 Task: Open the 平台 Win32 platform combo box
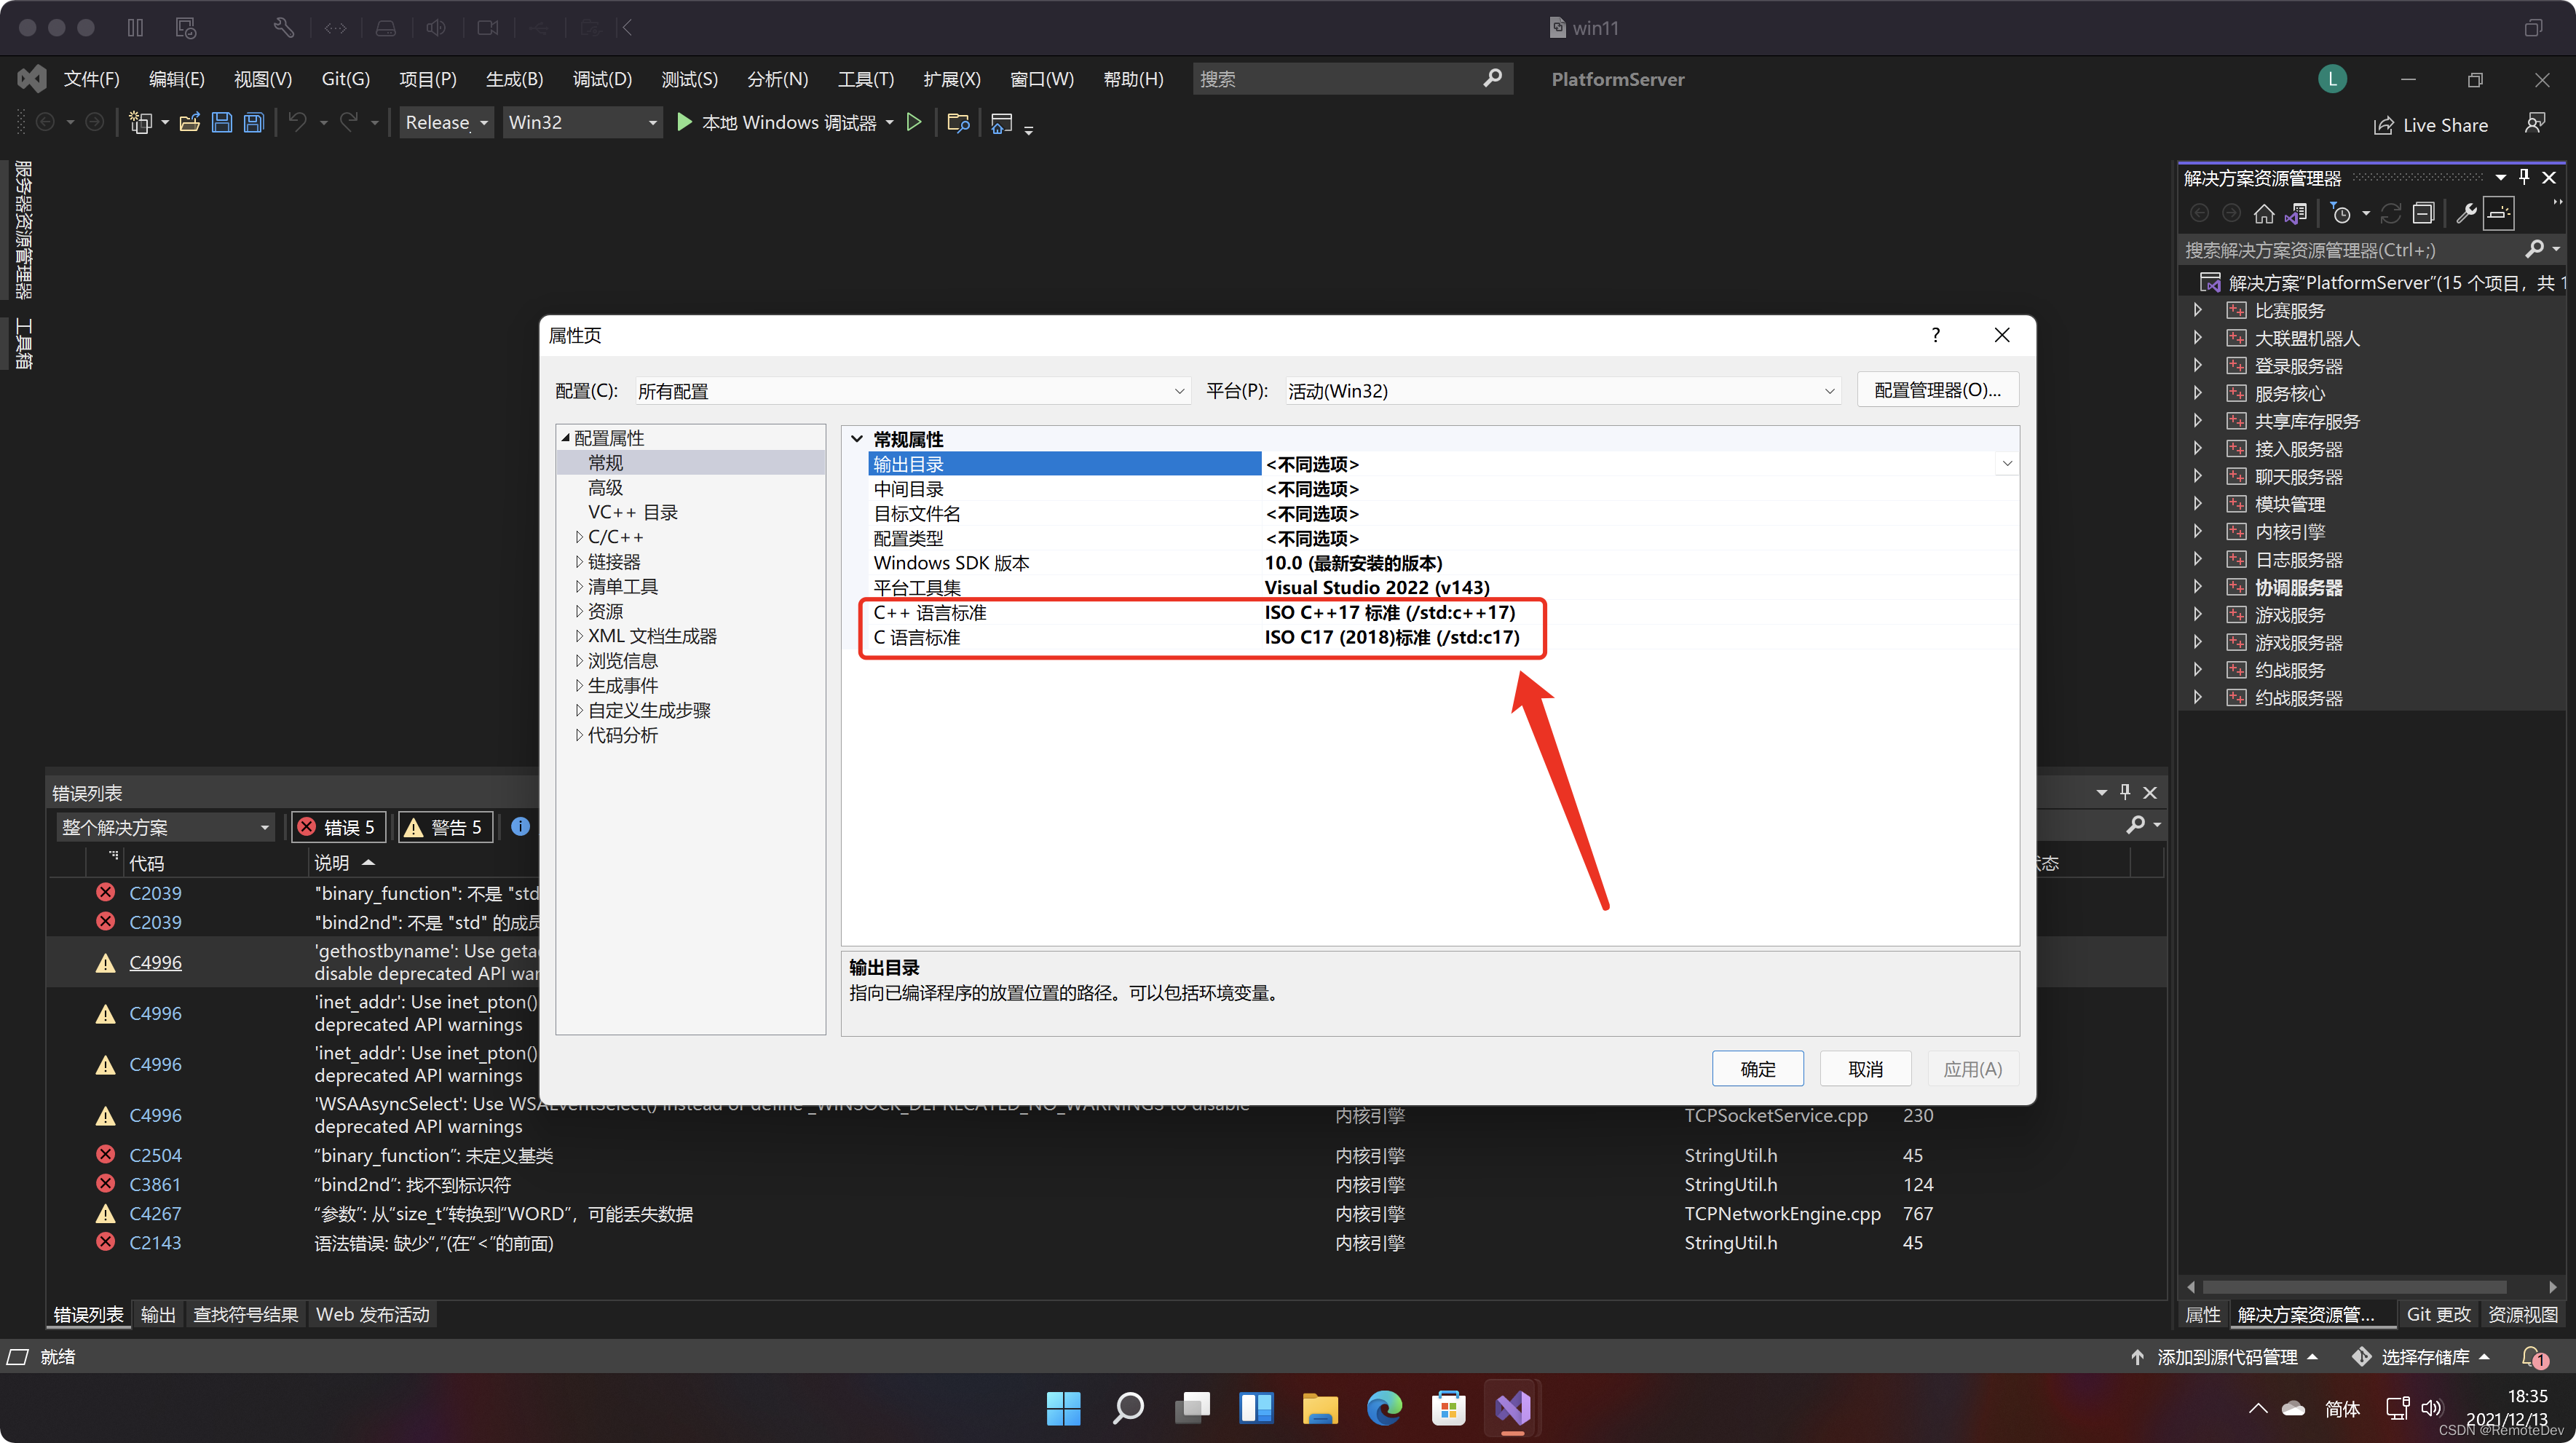coord(1561,391)
